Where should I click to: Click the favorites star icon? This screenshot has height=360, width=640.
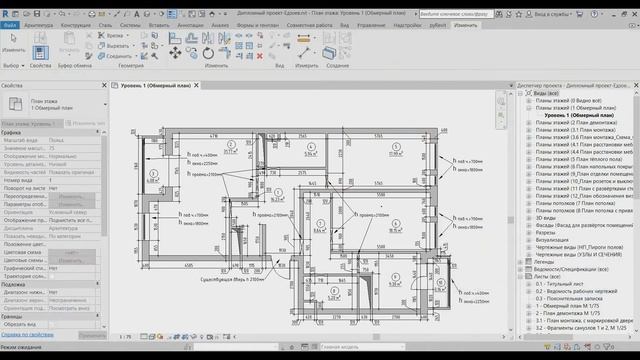pyautogui.click(x=519, y=14)
